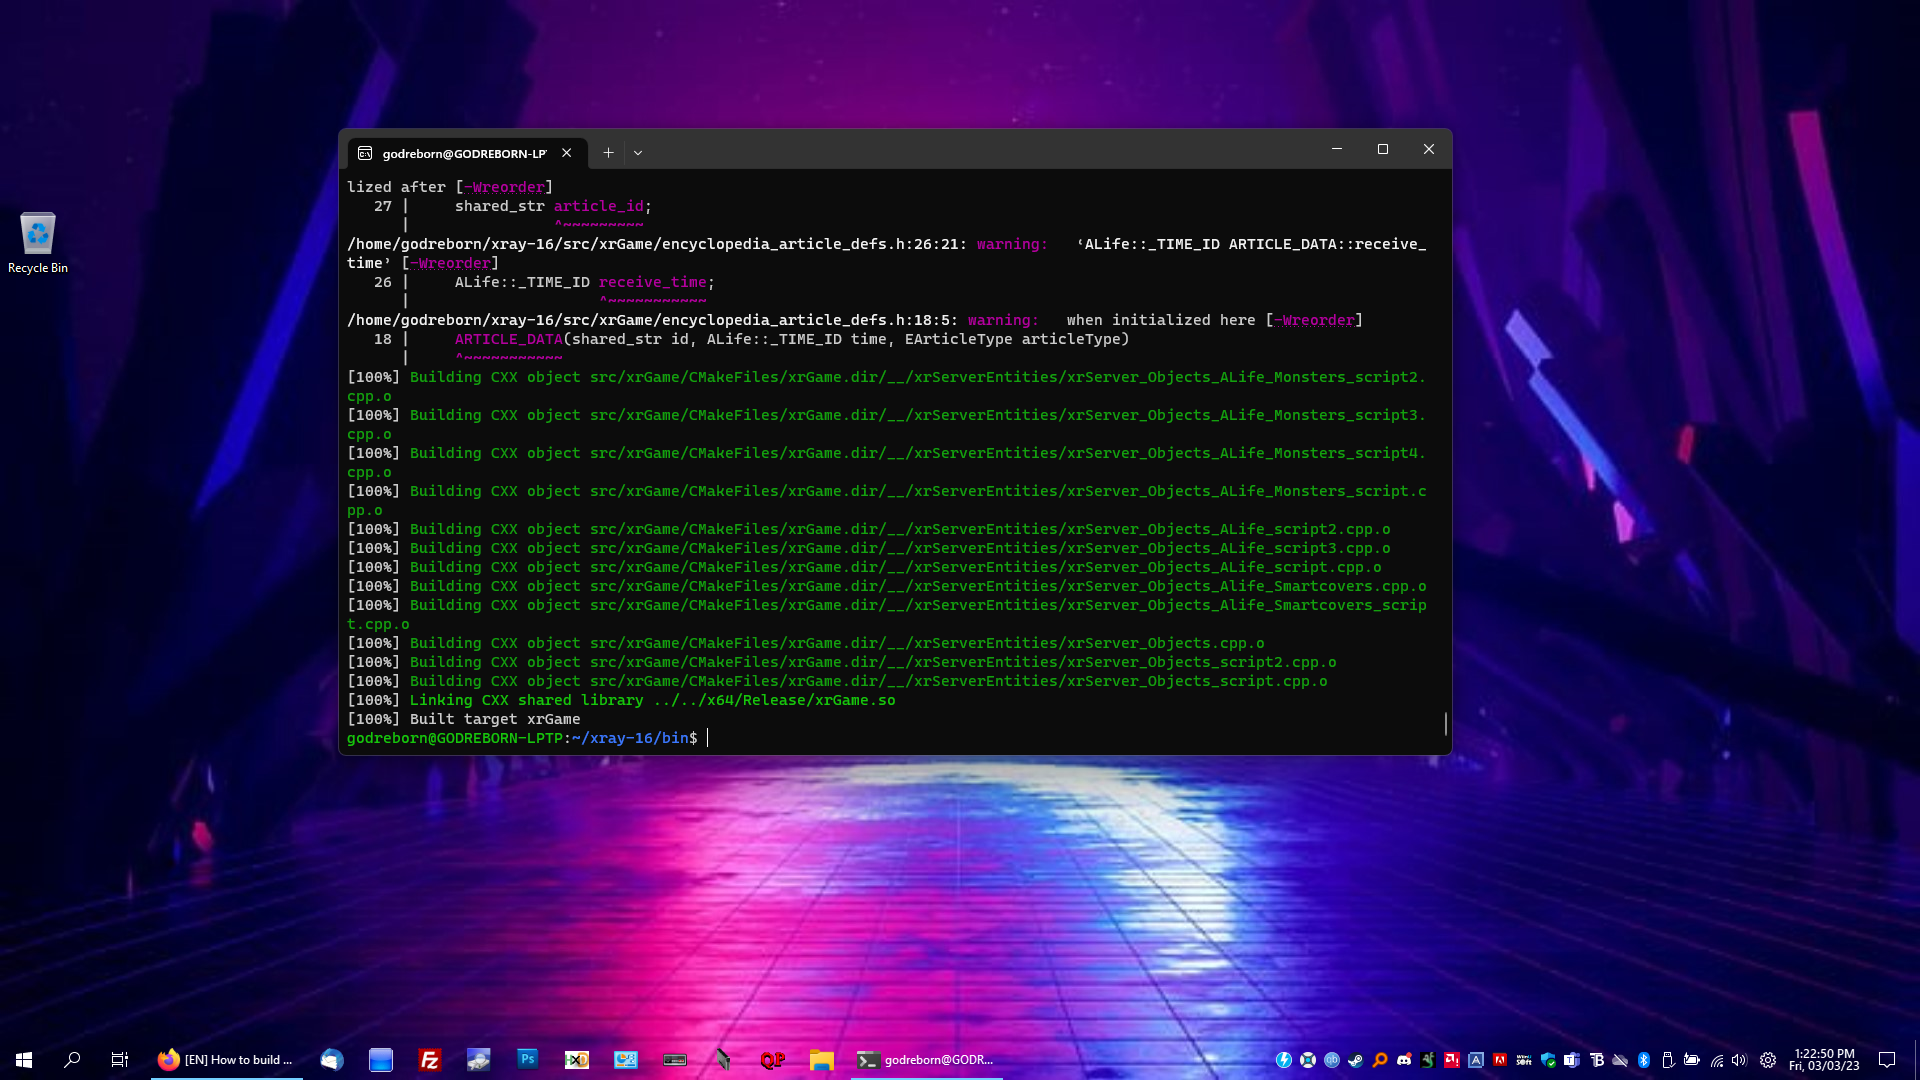
Task: Open the orange magnifier tray icon
Action: pyautogui.click(x=1380, y=1060)
